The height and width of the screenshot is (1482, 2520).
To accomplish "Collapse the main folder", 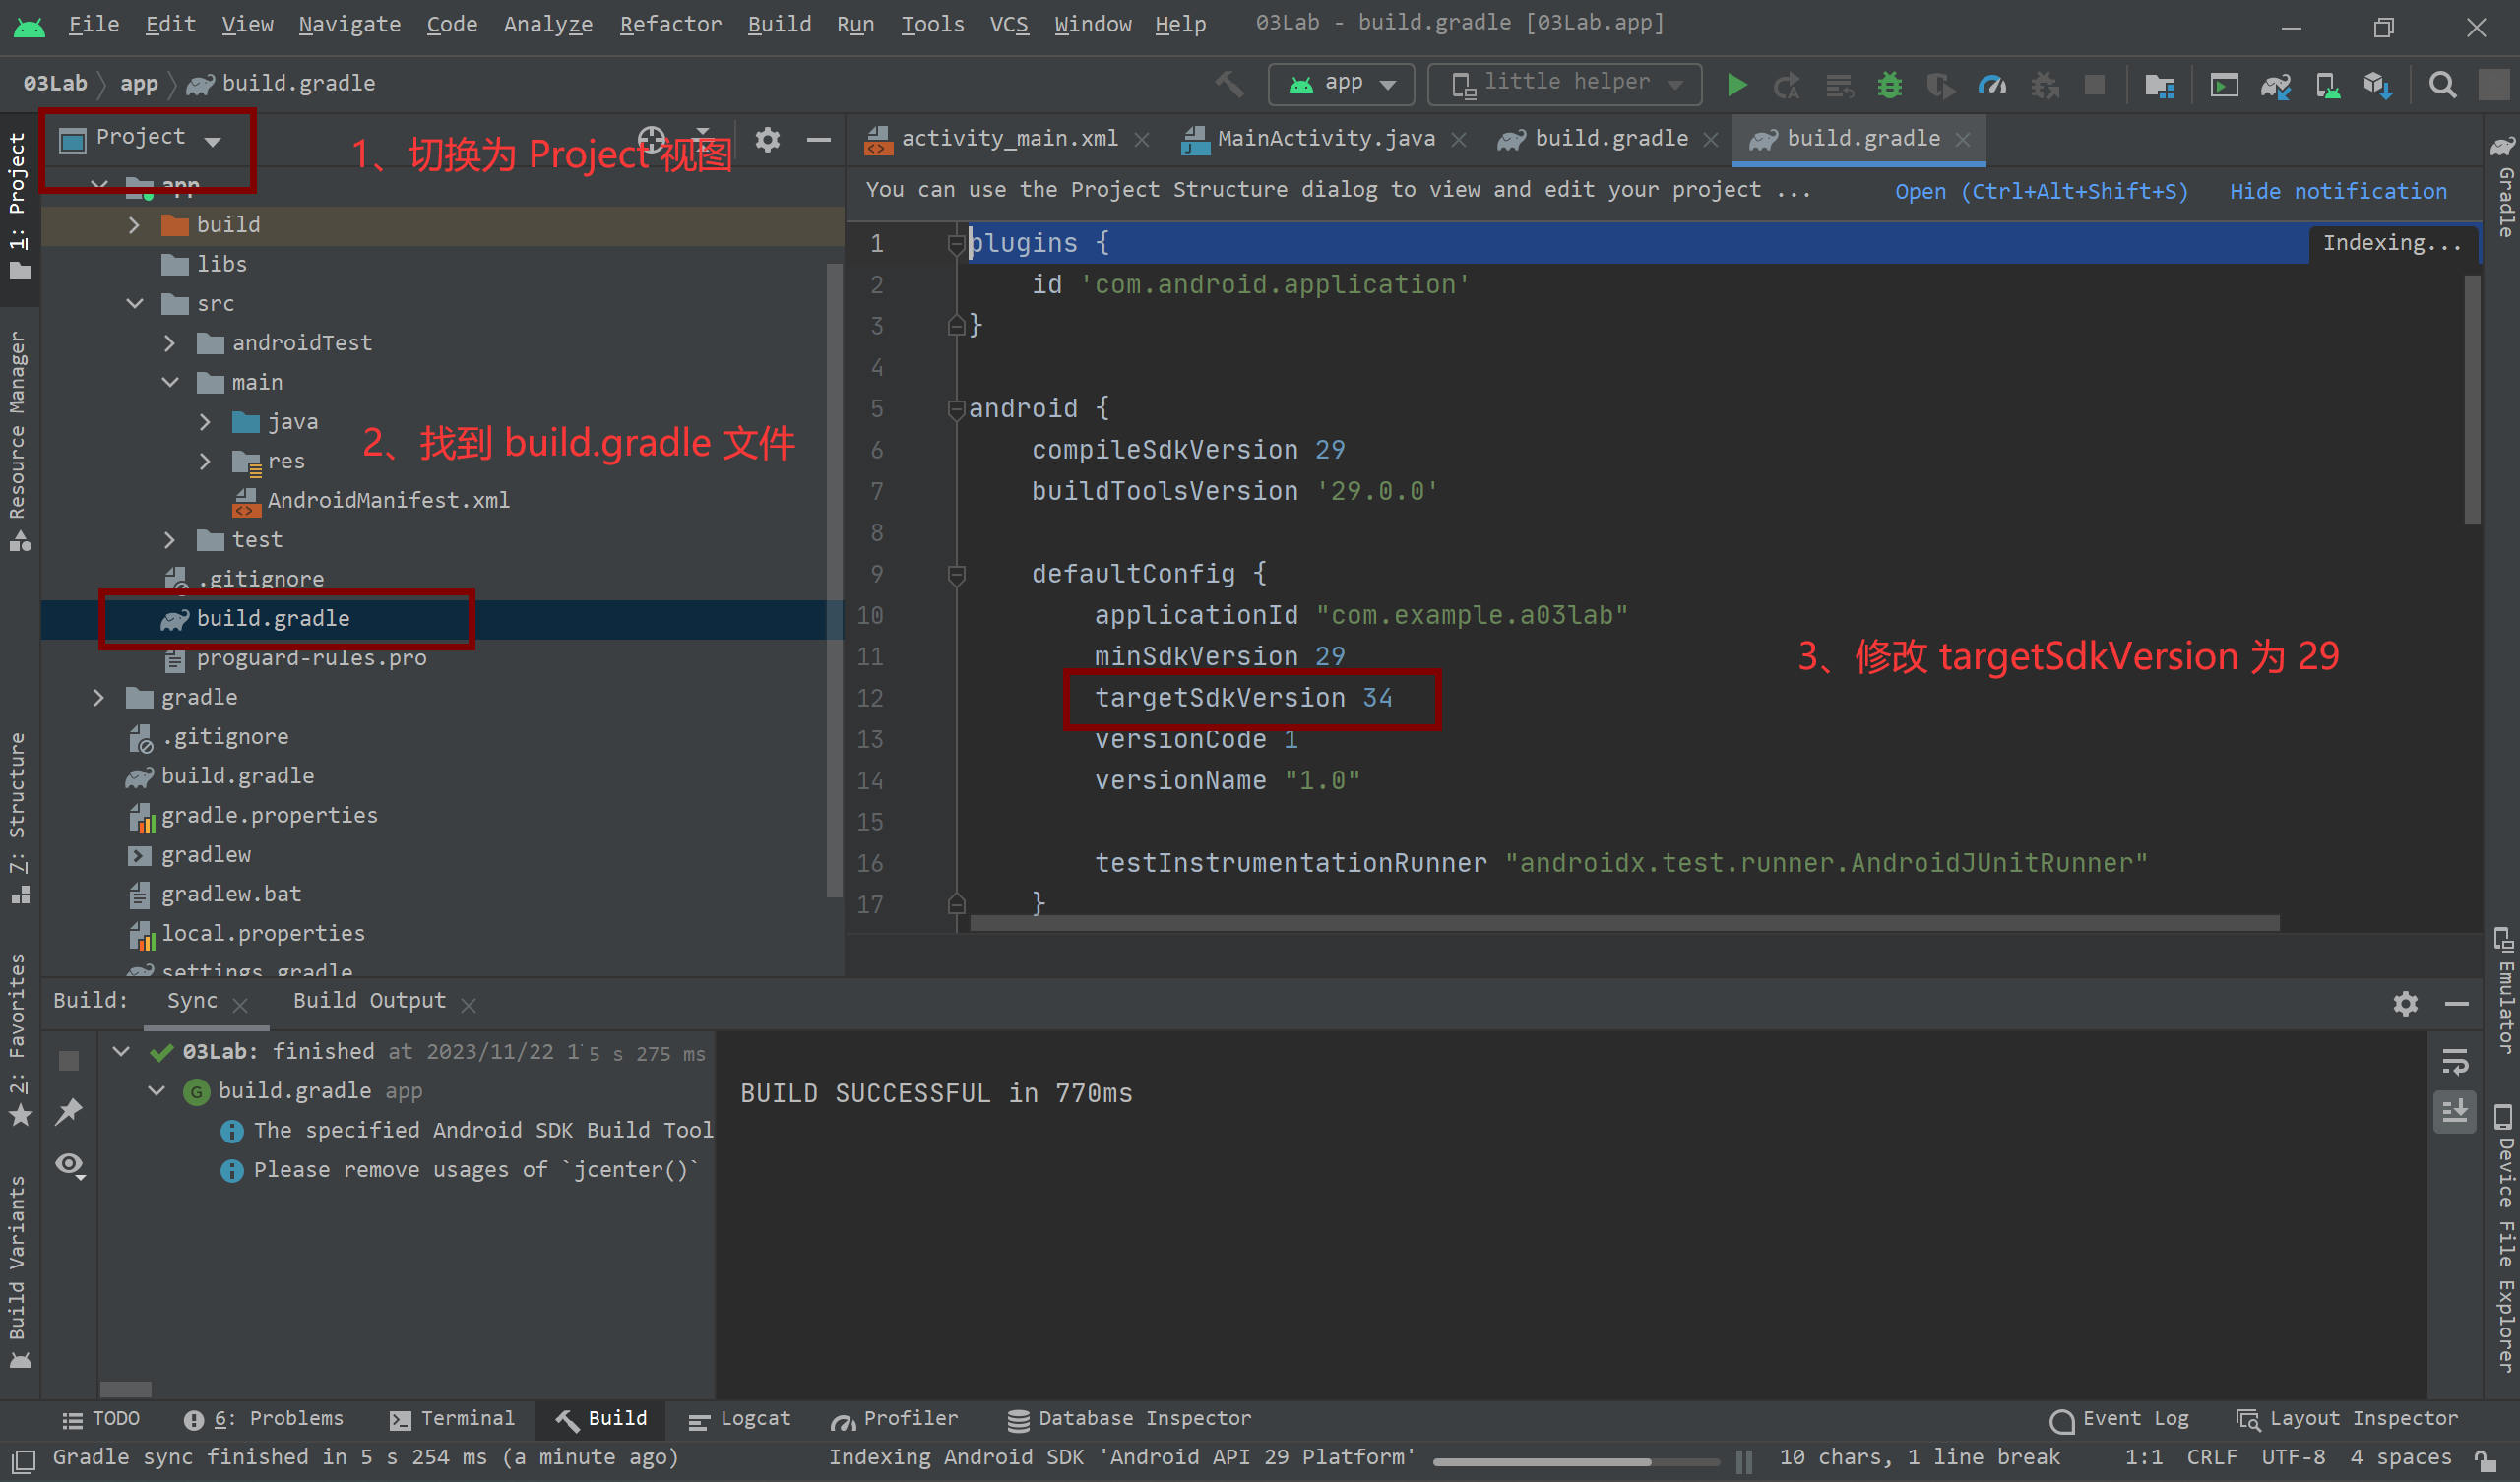I will tap(169, 383).
